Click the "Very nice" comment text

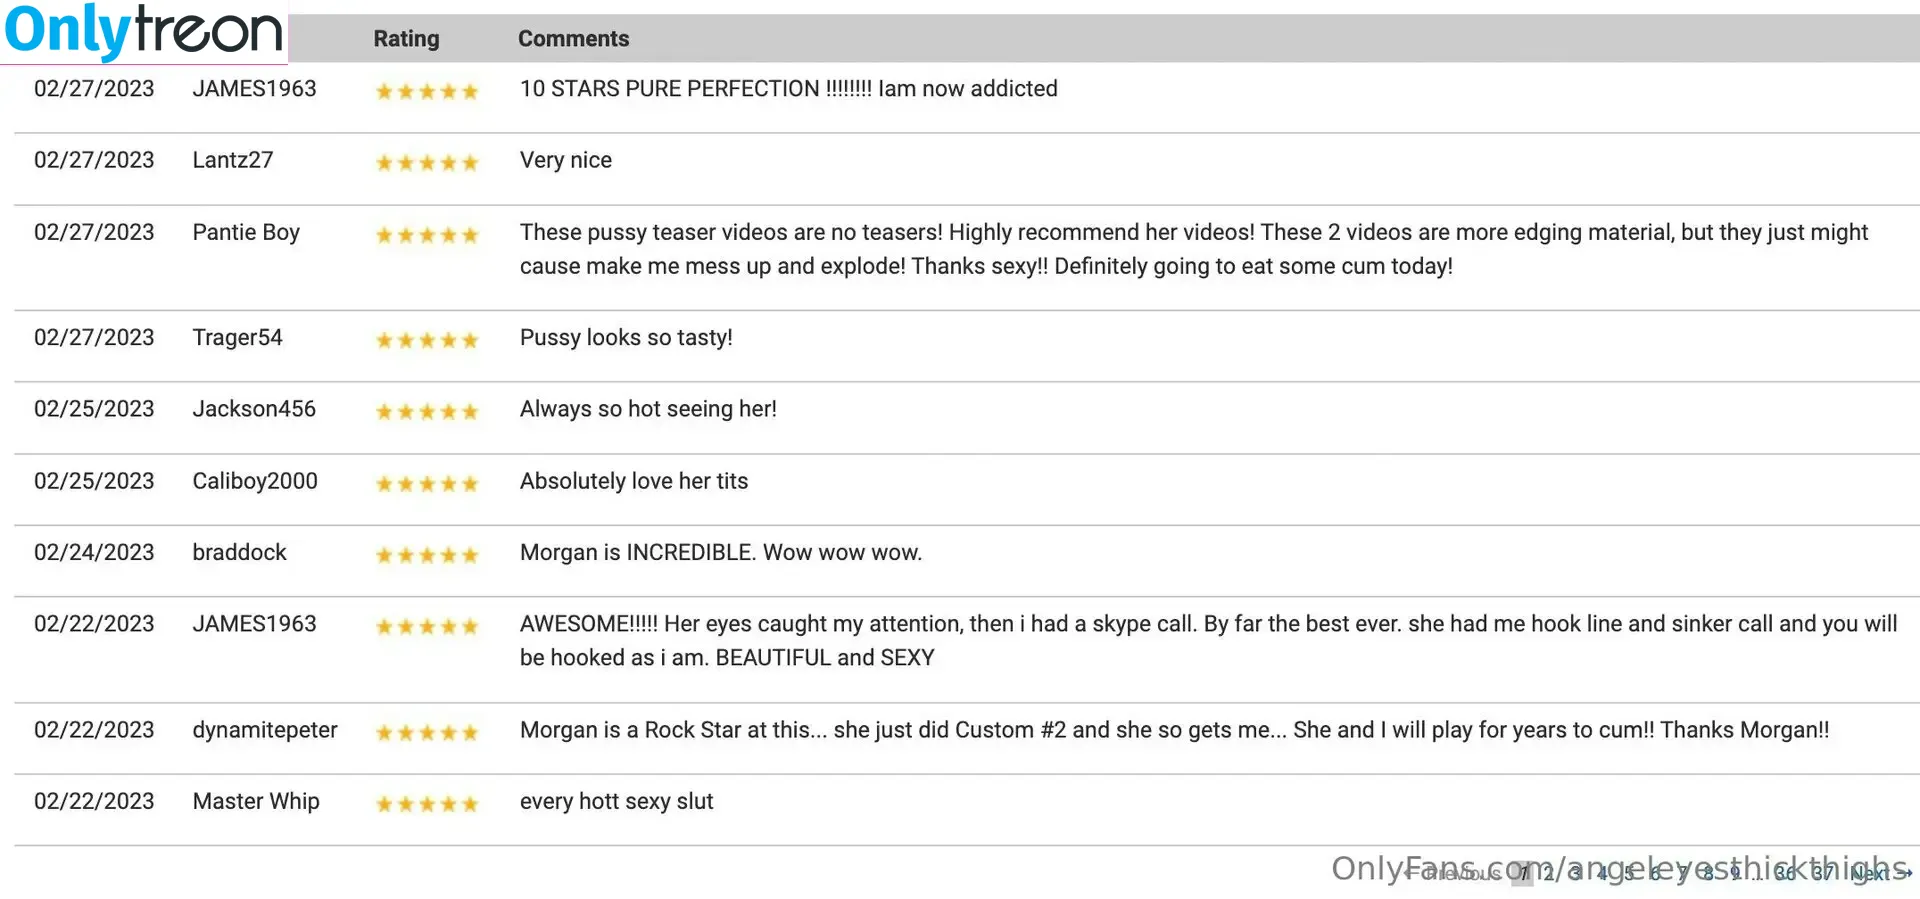566,160
